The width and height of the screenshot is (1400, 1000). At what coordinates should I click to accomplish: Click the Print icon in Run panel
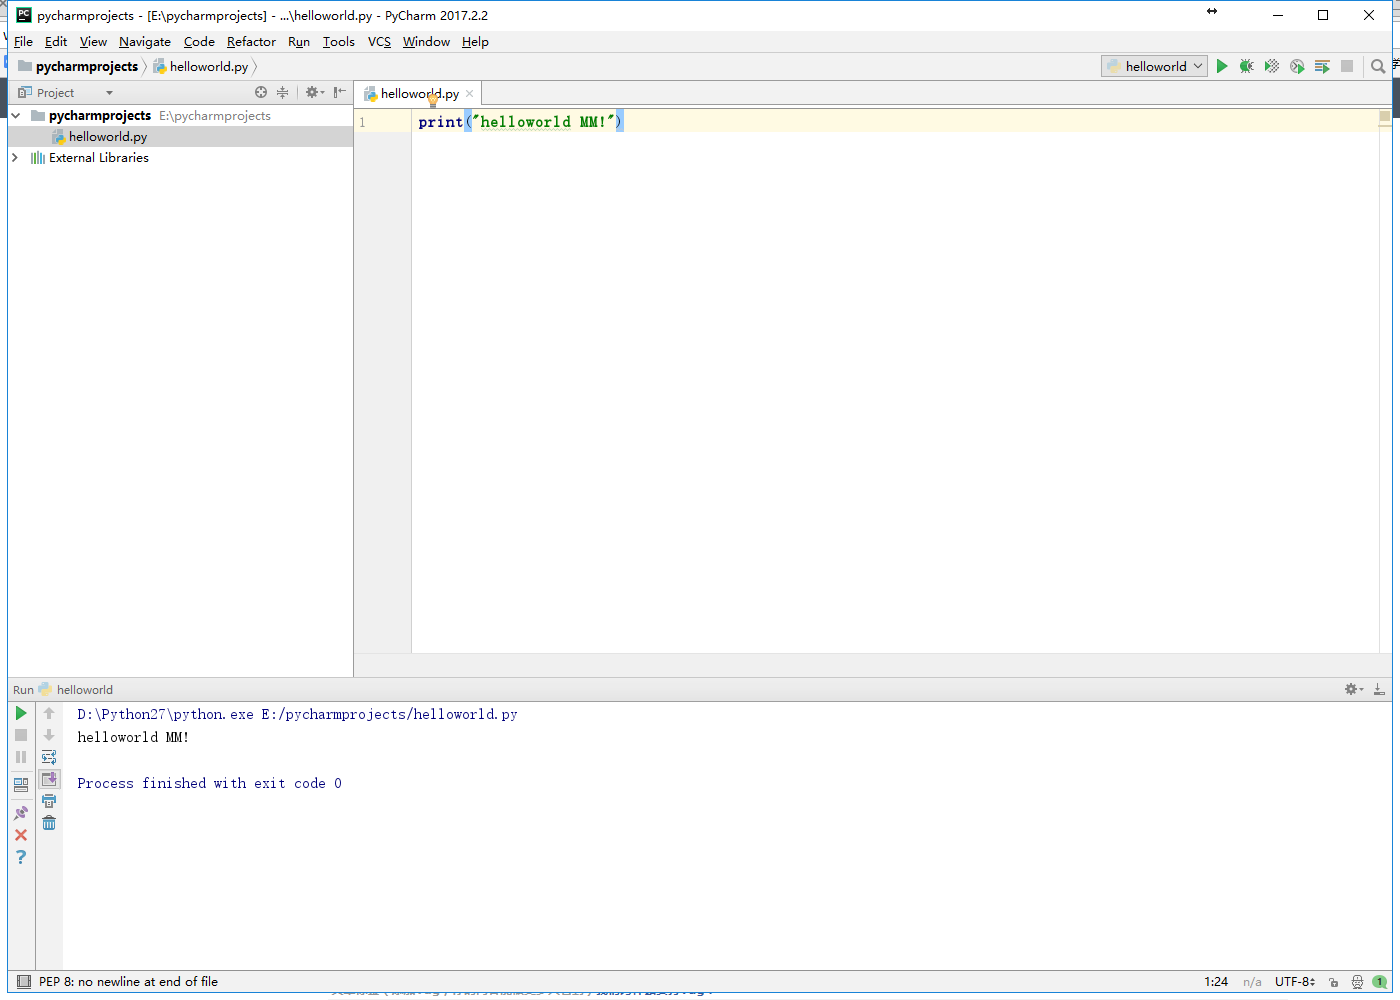click(x=49, y=801)
